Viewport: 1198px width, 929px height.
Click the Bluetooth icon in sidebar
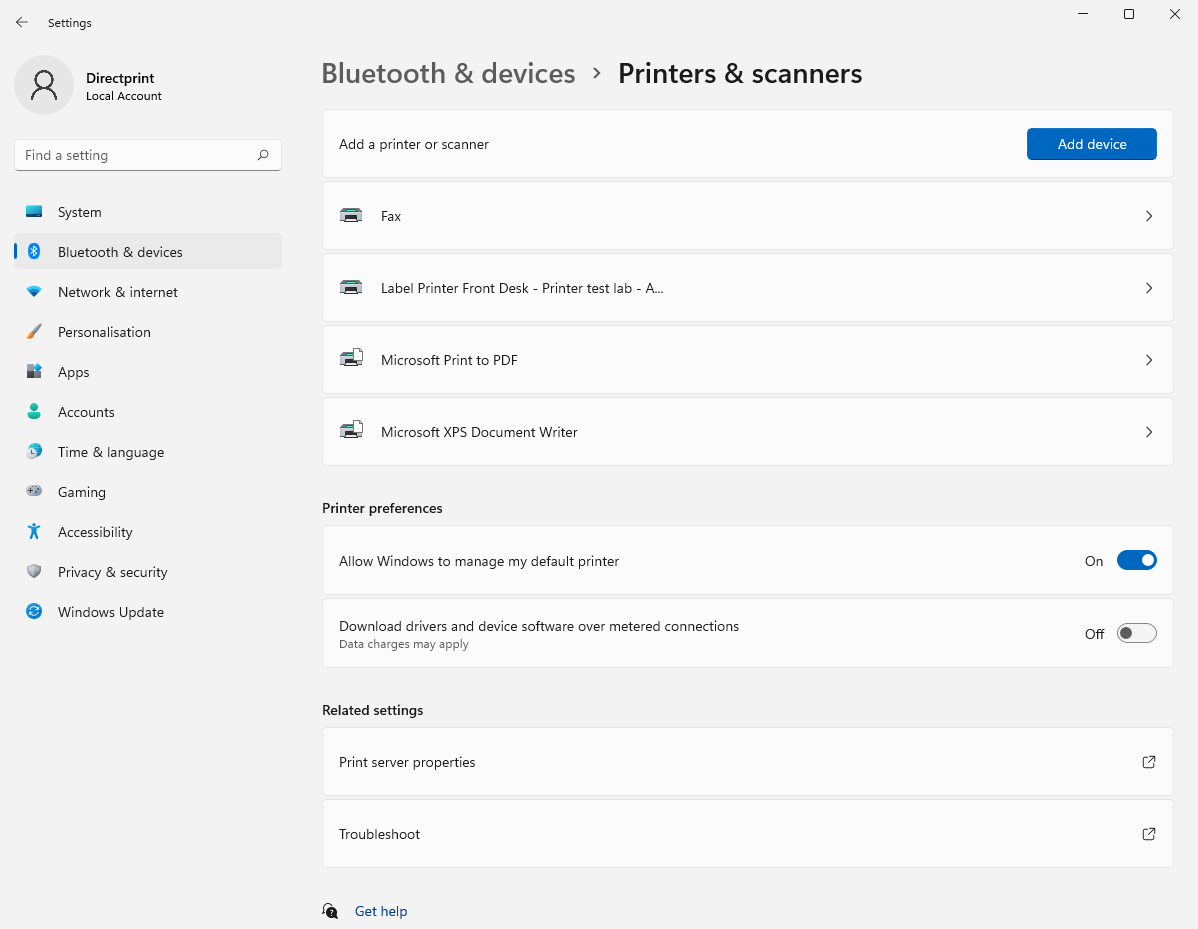coord(34,251)
